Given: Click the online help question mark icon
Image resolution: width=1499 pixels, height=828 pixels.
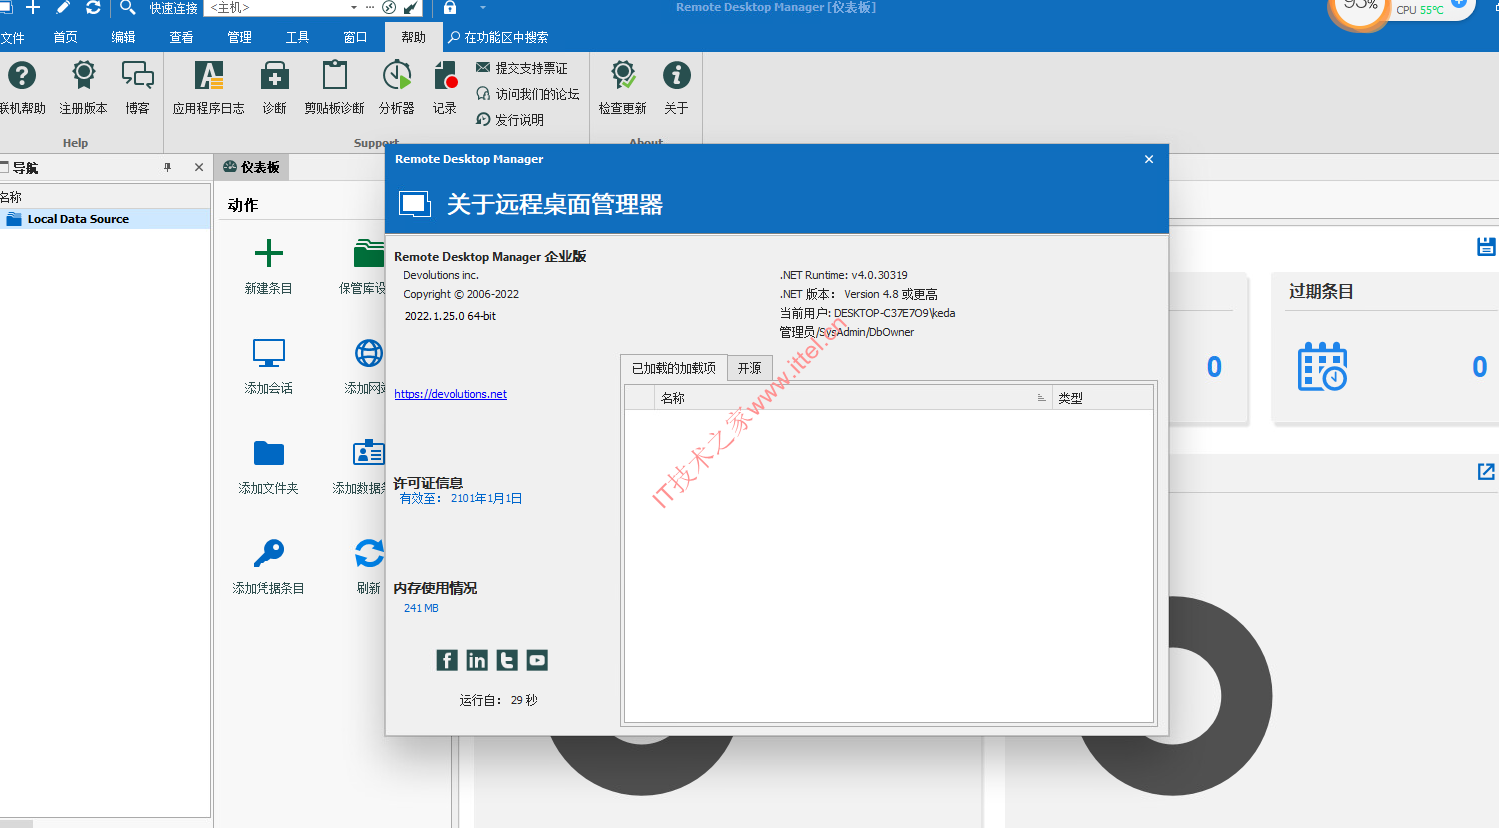Looking at the screenshot, I should click(x=21, y=75).
